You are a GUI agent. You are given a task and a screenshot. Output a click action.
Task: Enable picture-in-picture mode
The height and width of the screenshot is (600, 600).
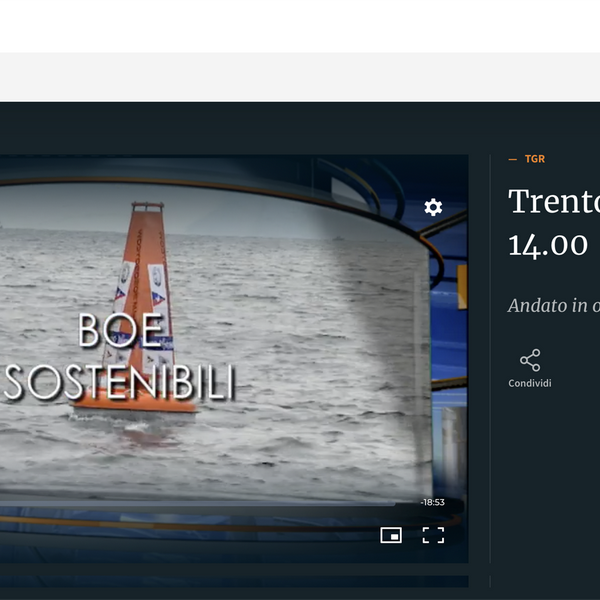(391, 535)
